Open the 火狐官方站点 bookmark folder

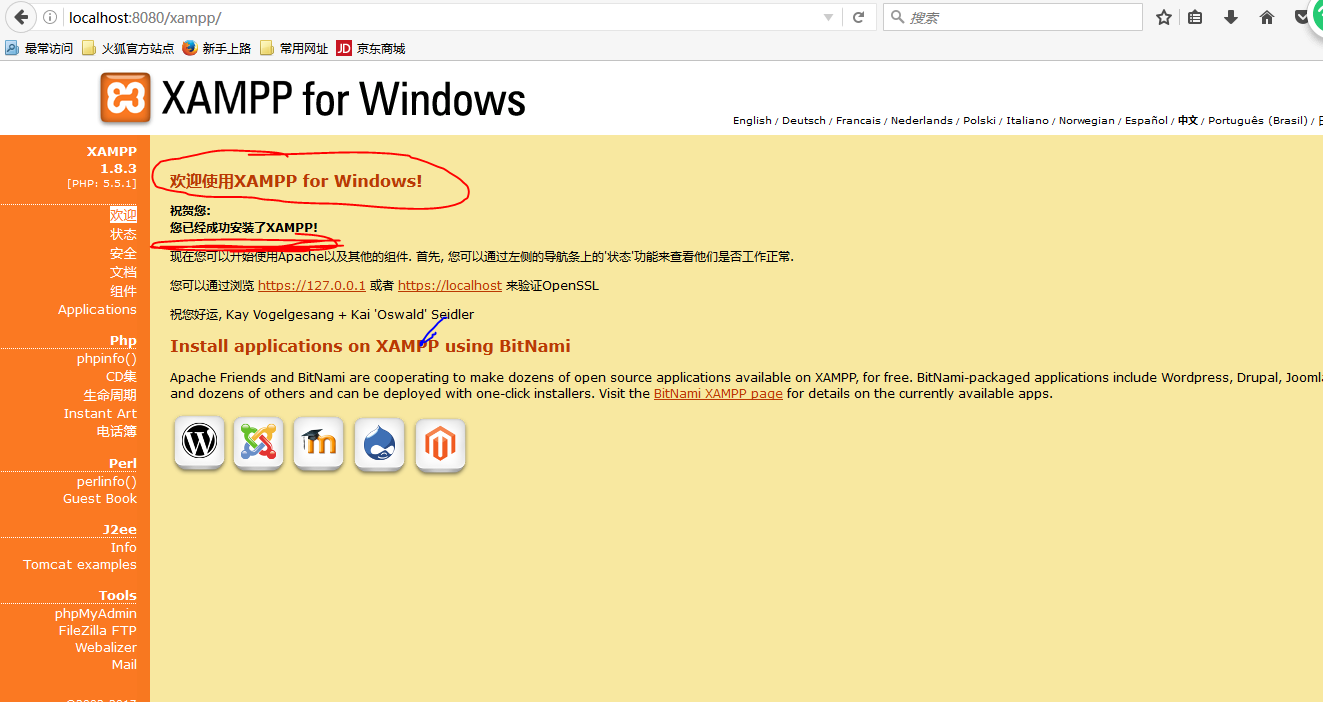point(128,48)
